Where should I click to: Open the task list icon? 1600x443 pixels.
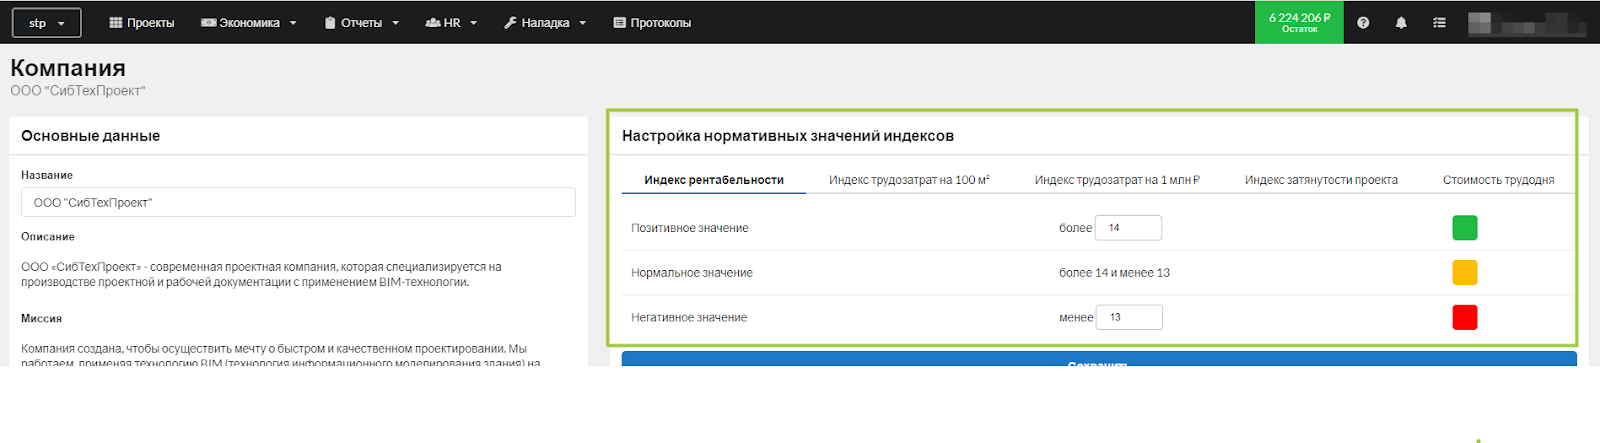(1439, 22)
